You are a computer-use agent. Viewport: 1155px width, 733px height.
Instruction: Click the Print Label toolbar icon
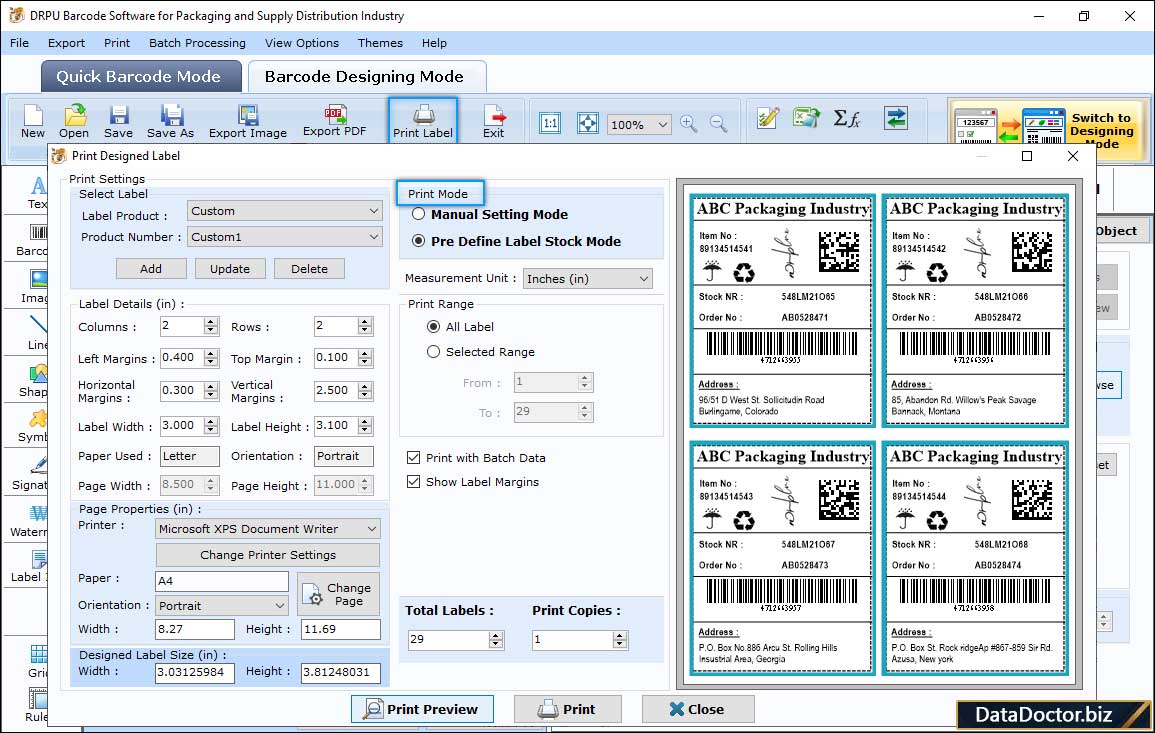tap(423, 121)
